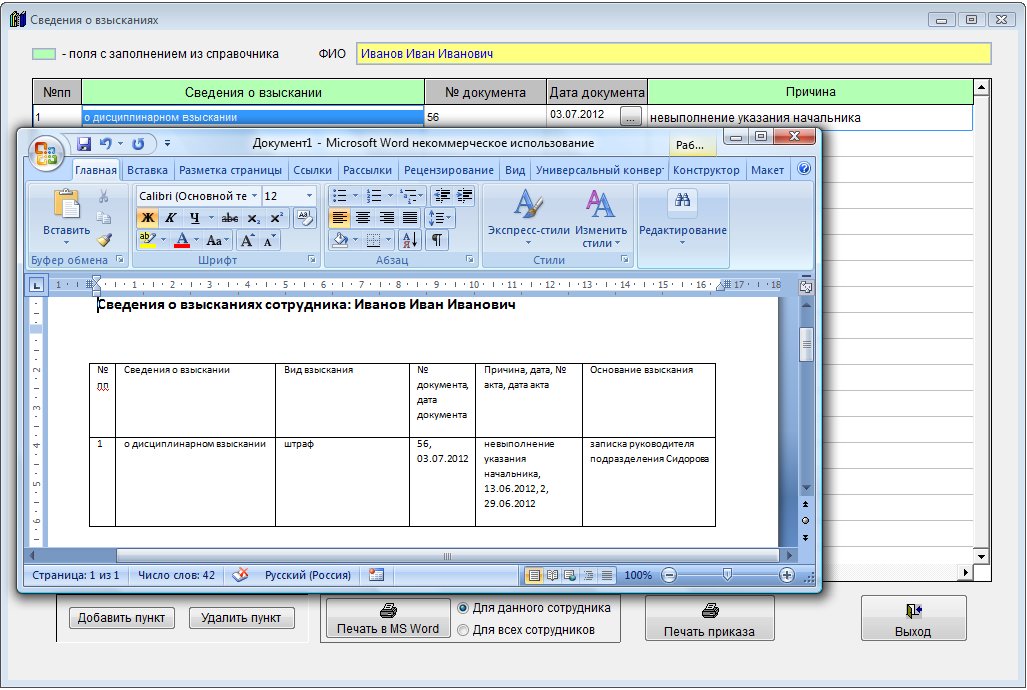
Task: Switch to Print Layout view in status bar
Action: coord(534,576)
